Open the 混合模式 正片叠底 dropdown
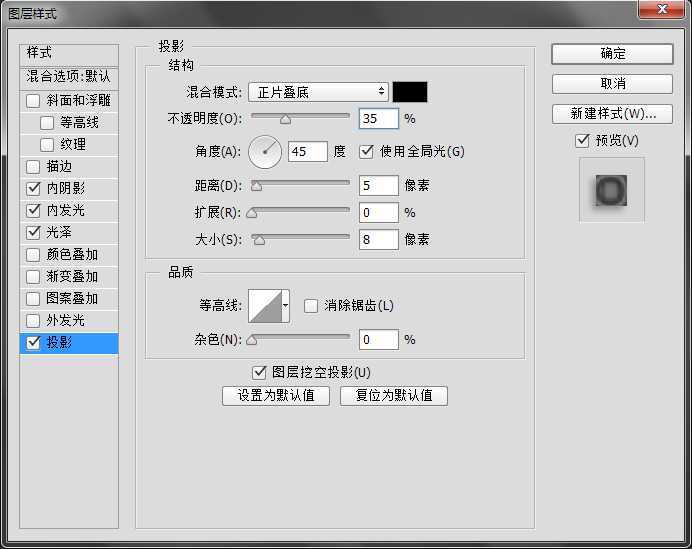Viewport: 692px width, 549px height. [x=317, y=92]
